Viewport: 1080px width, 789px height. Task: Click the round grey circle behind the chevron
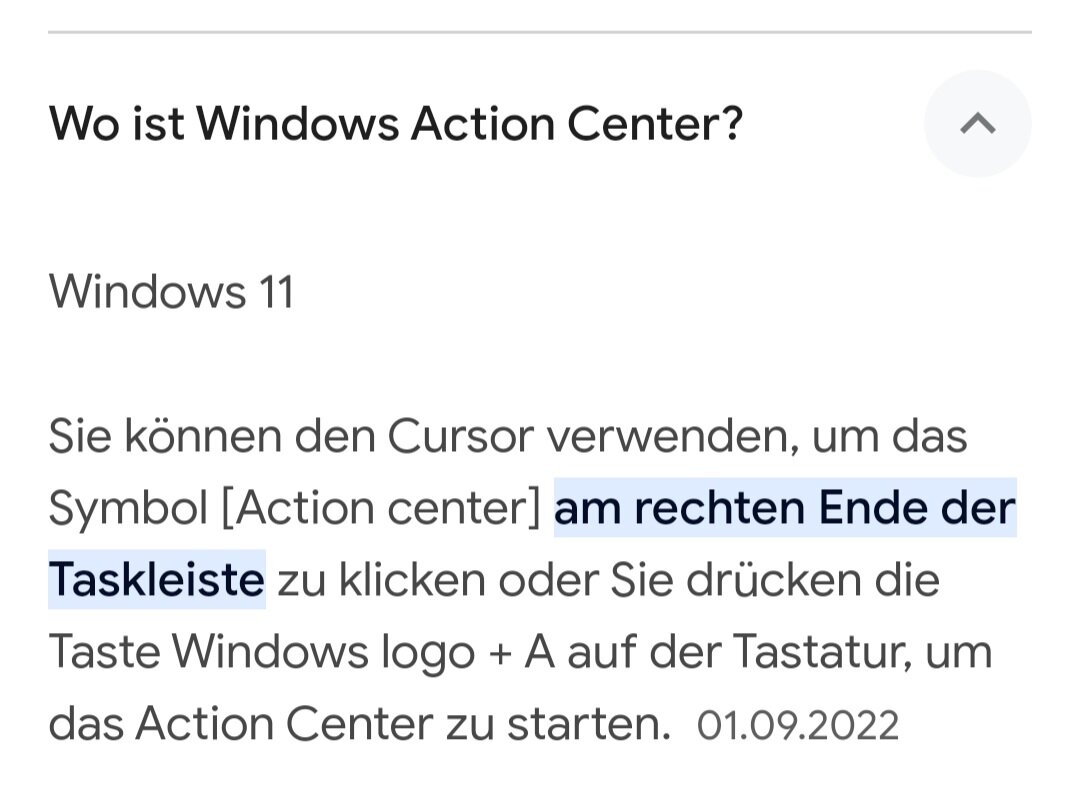click(977, 124)
